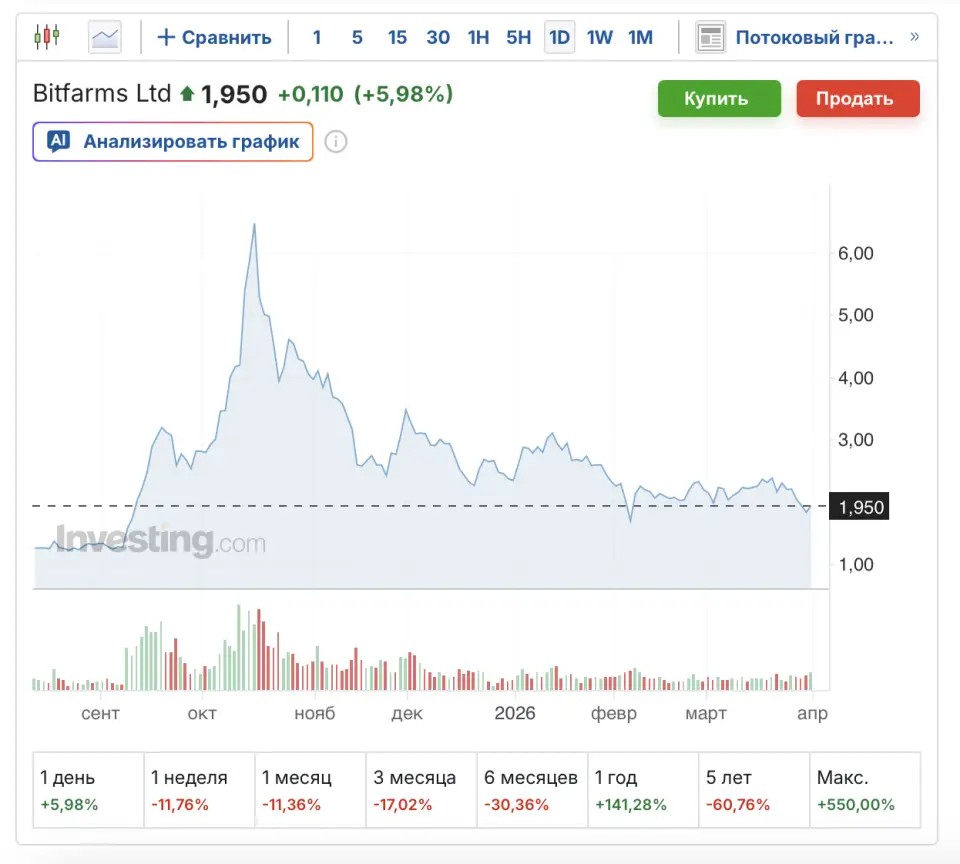
Task: Click the сент date axis label
Action: coord(100,713)
